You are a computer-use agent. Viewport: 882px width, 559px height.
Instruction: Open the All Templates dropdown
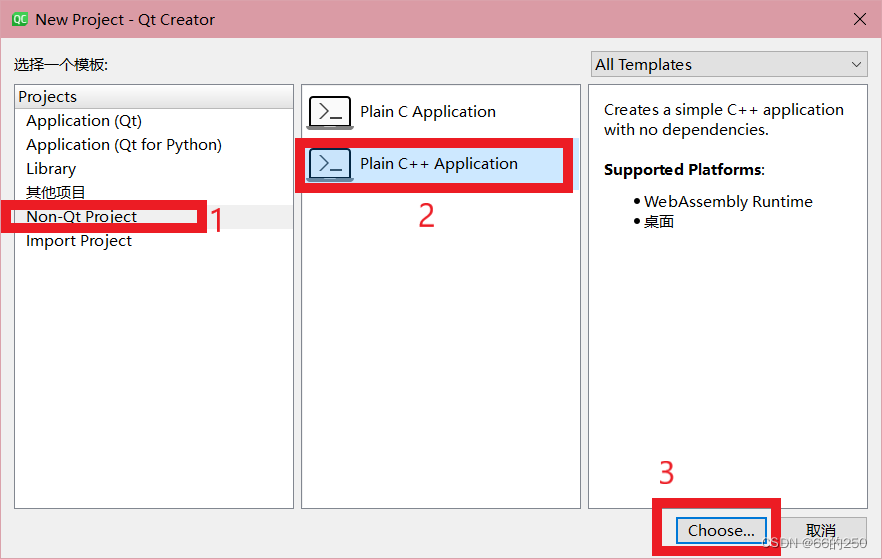coord(729,65)
